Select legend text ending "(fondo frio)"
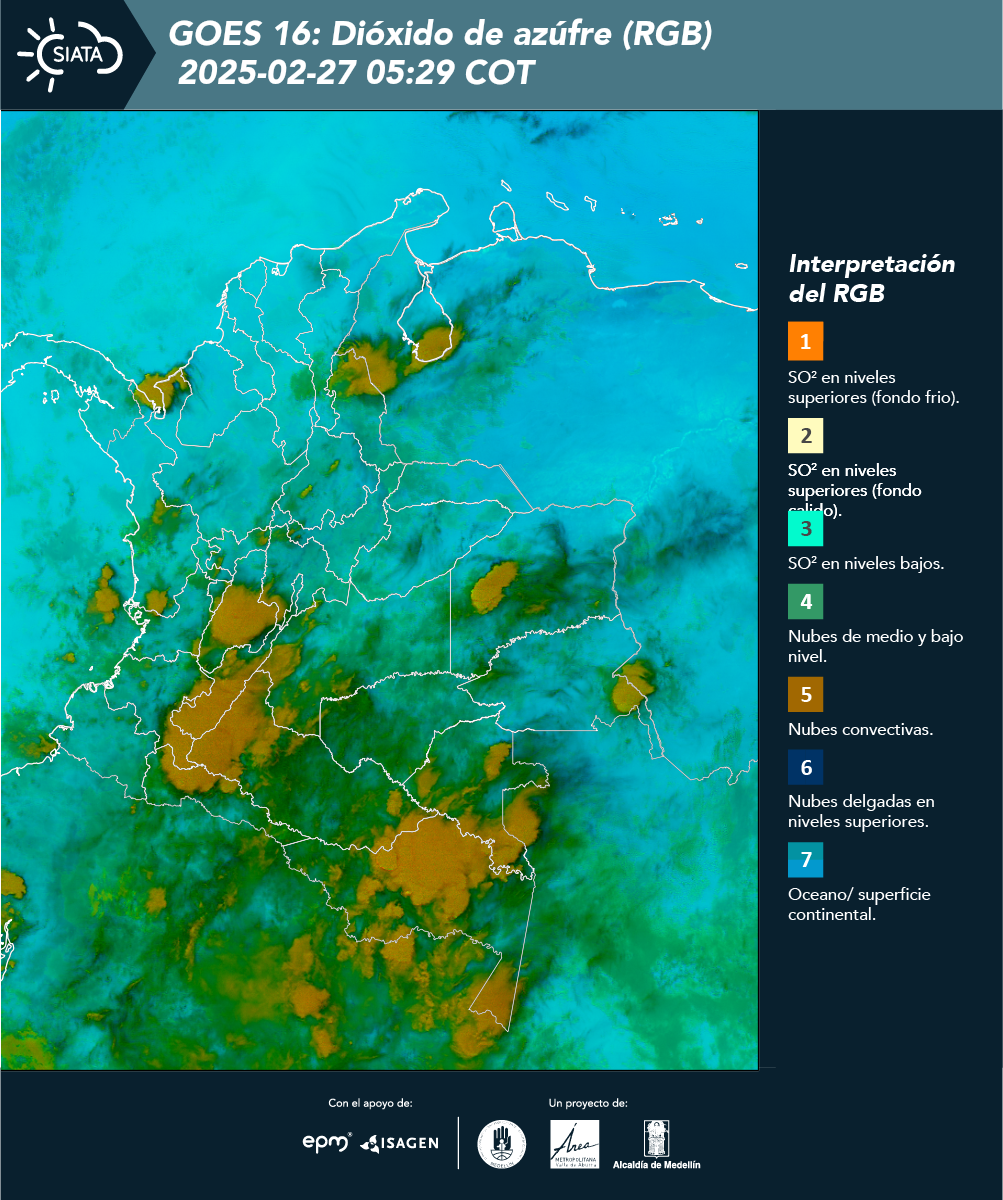This screenshot has width=1003, height=1200. coord(874,387)
